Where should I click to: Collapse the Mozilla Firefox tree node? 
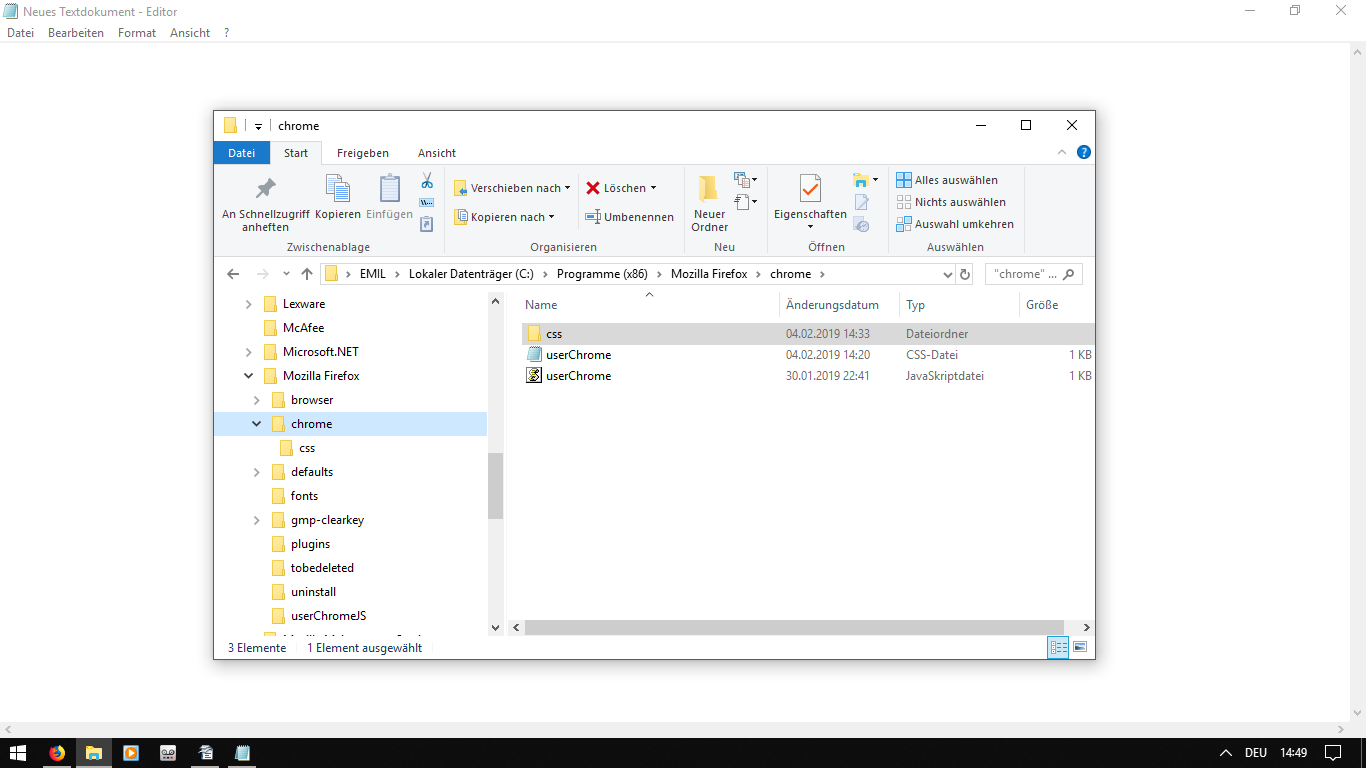(249, 376)
